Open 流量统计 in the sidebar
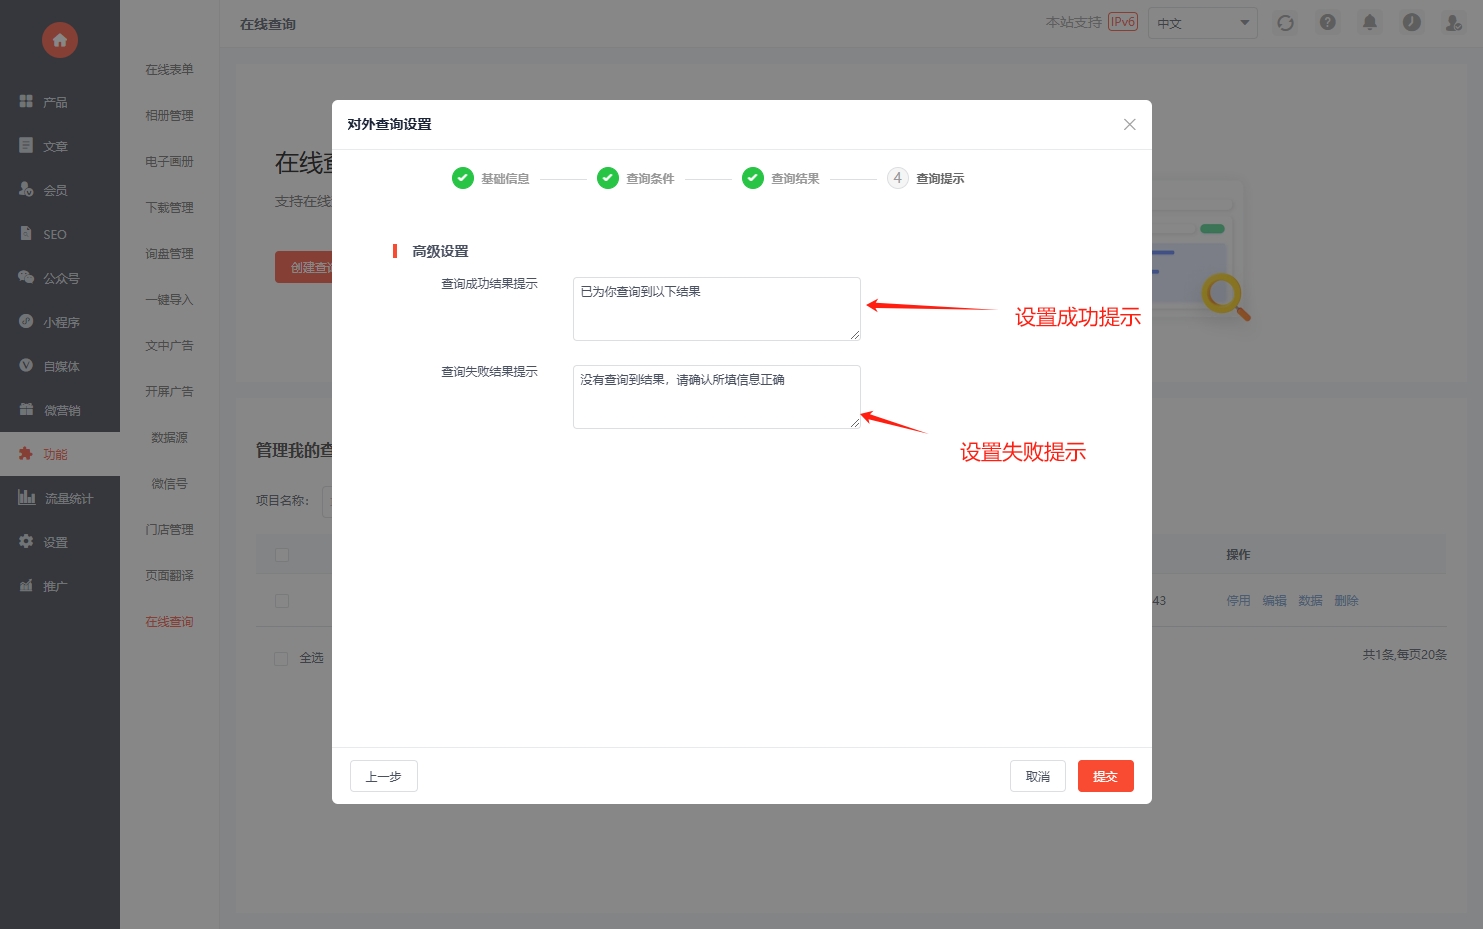The image size is (1483, 929). (x=60, y=498)
